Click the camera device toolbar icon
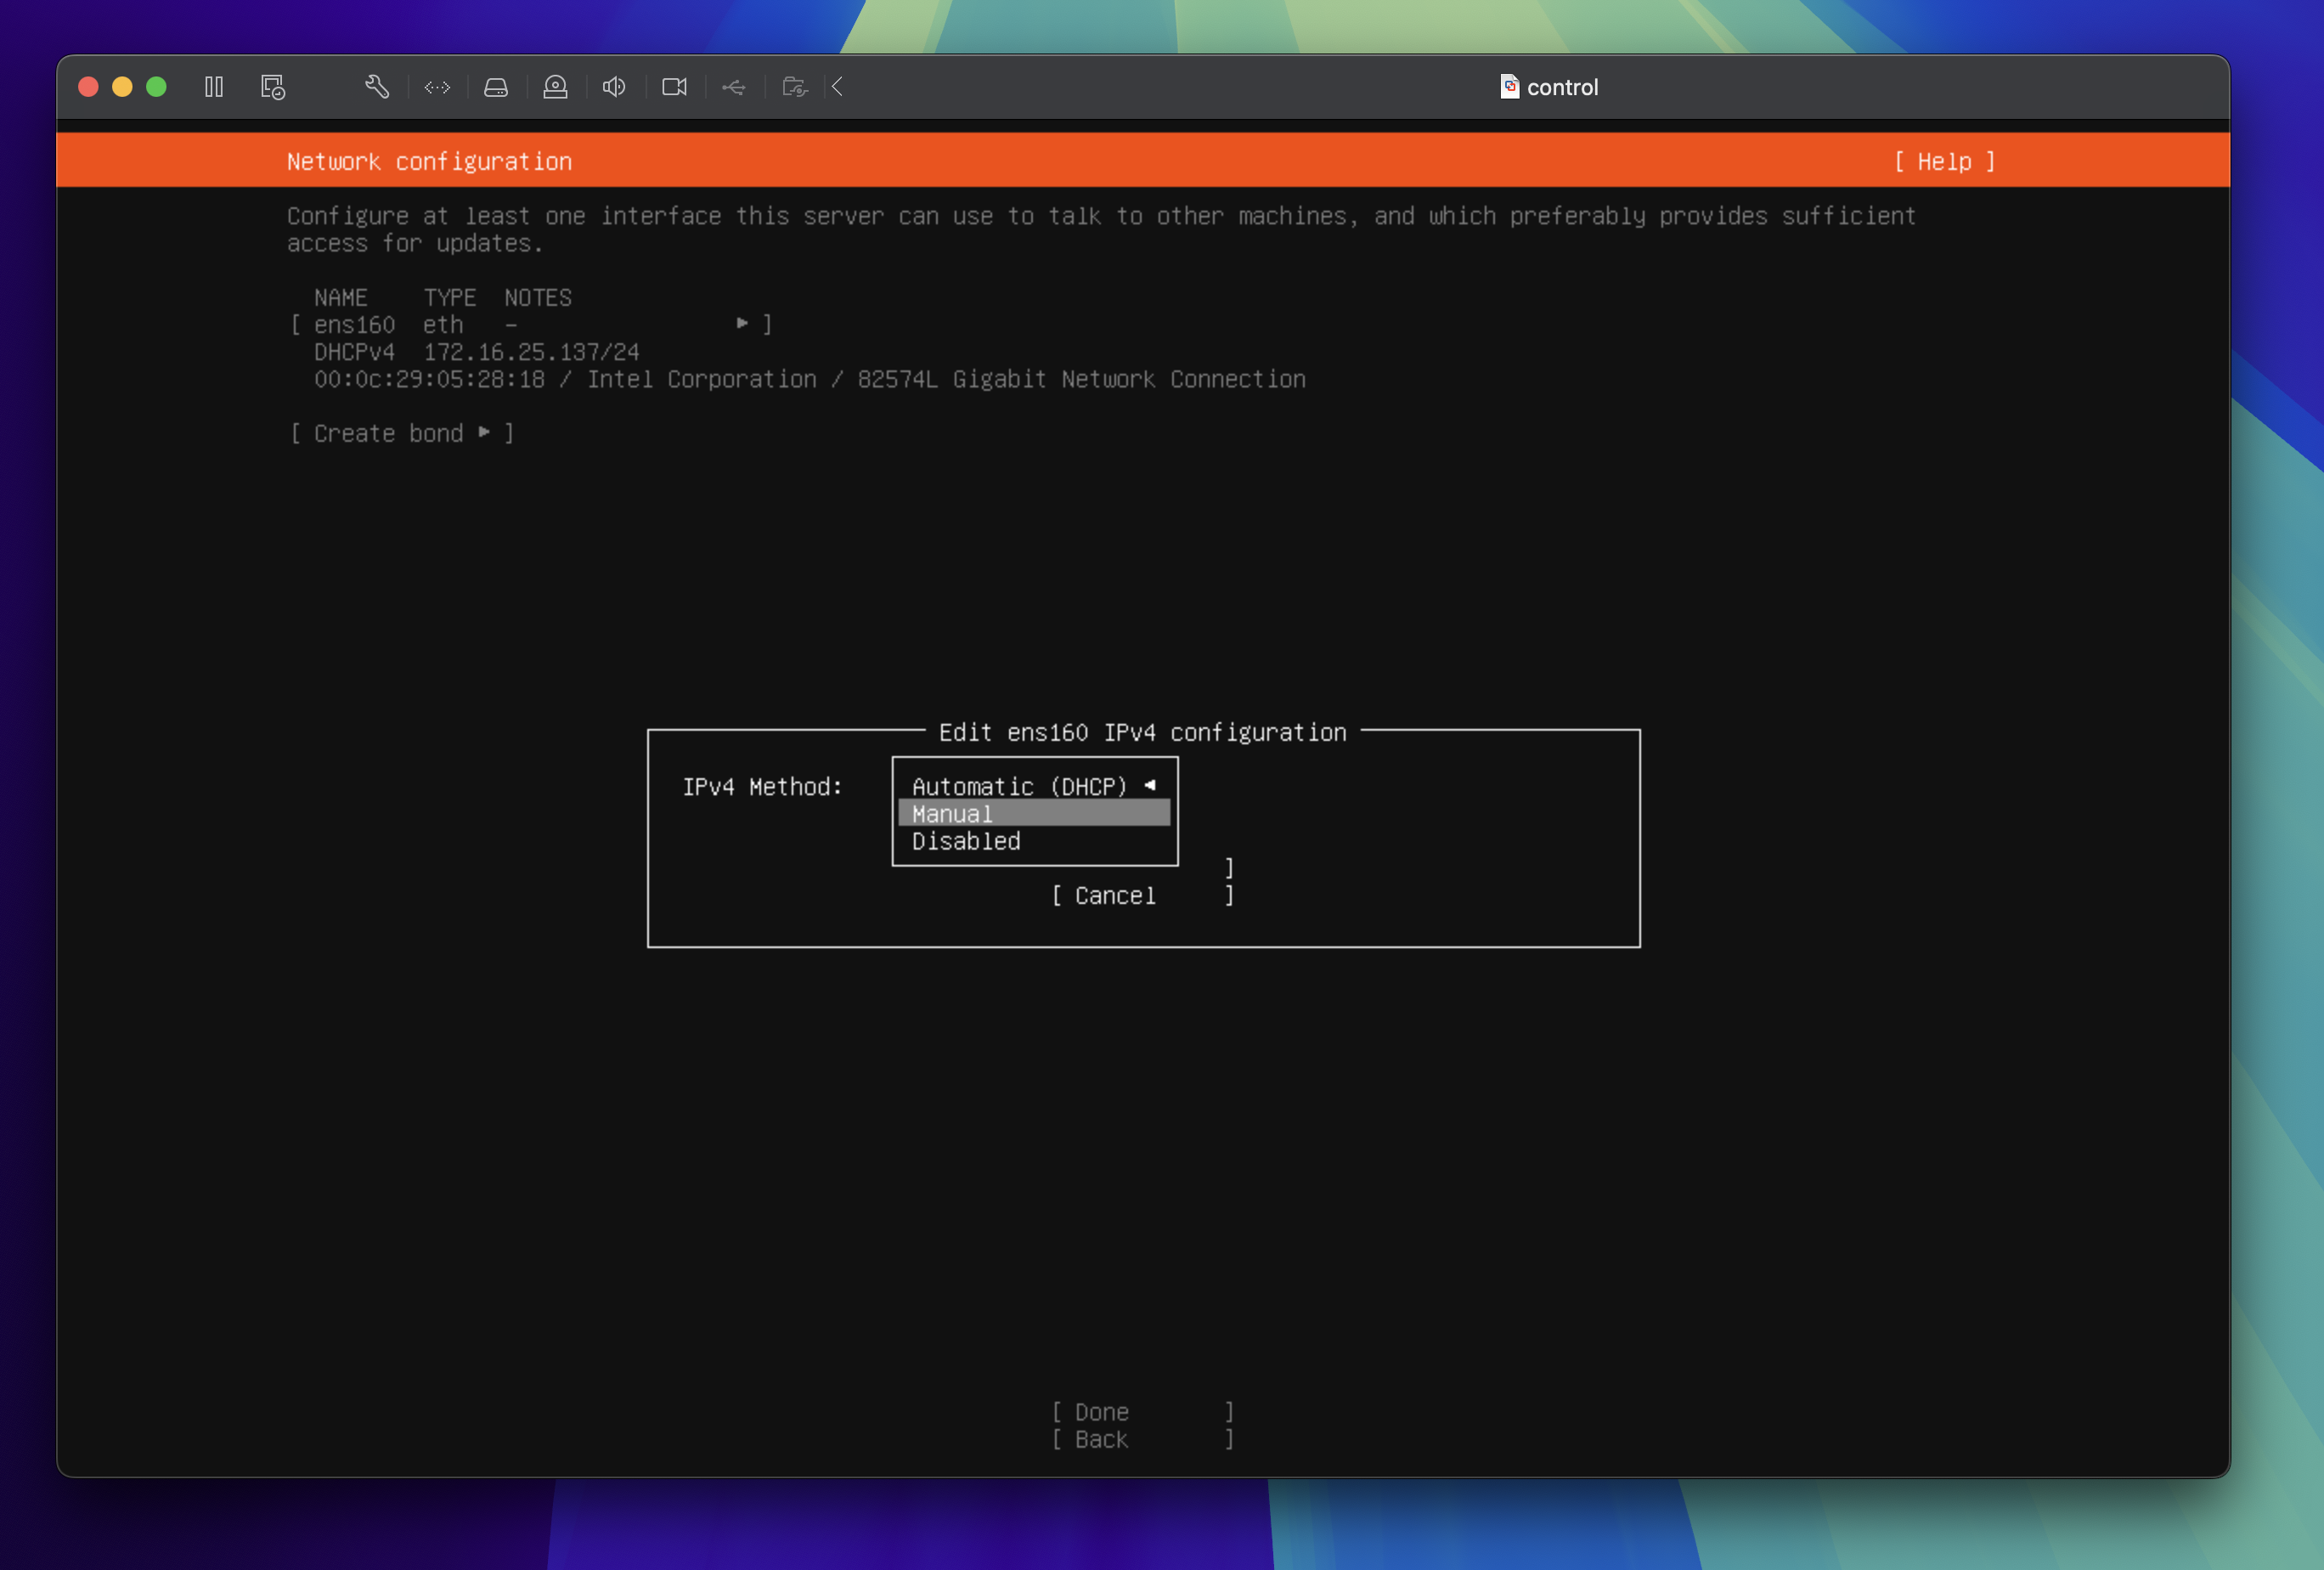 point(555,87)
